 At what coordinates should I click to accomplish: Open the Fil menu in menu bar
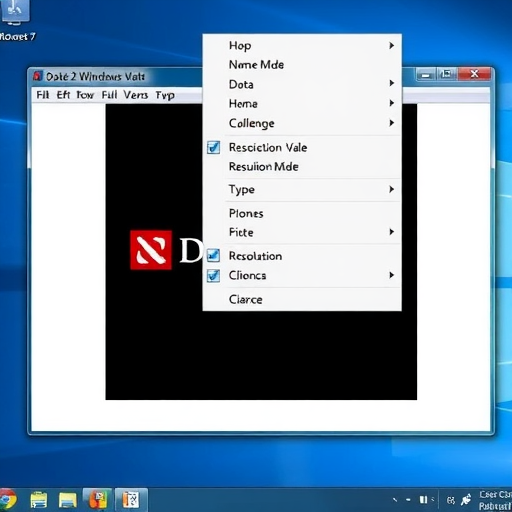43,95
